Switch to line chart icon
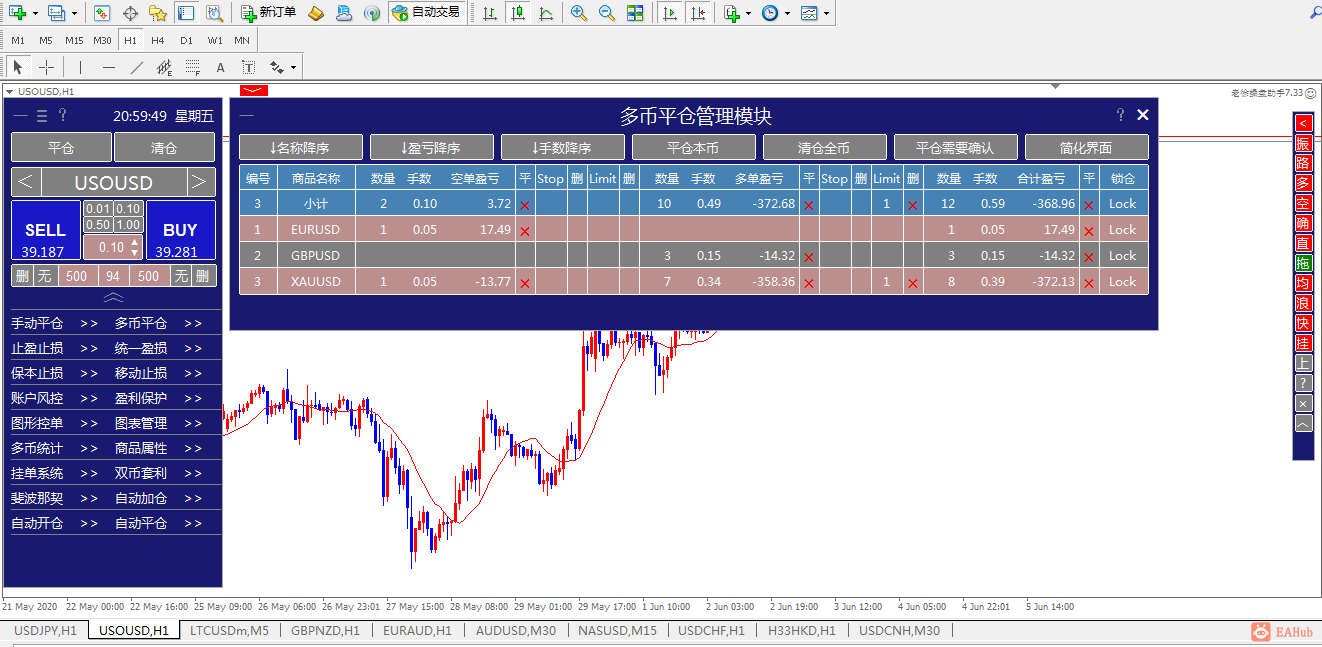Image resolution: width=1322 pixels, height=647 pixels. pyautogui.click(x=545, y=13)
